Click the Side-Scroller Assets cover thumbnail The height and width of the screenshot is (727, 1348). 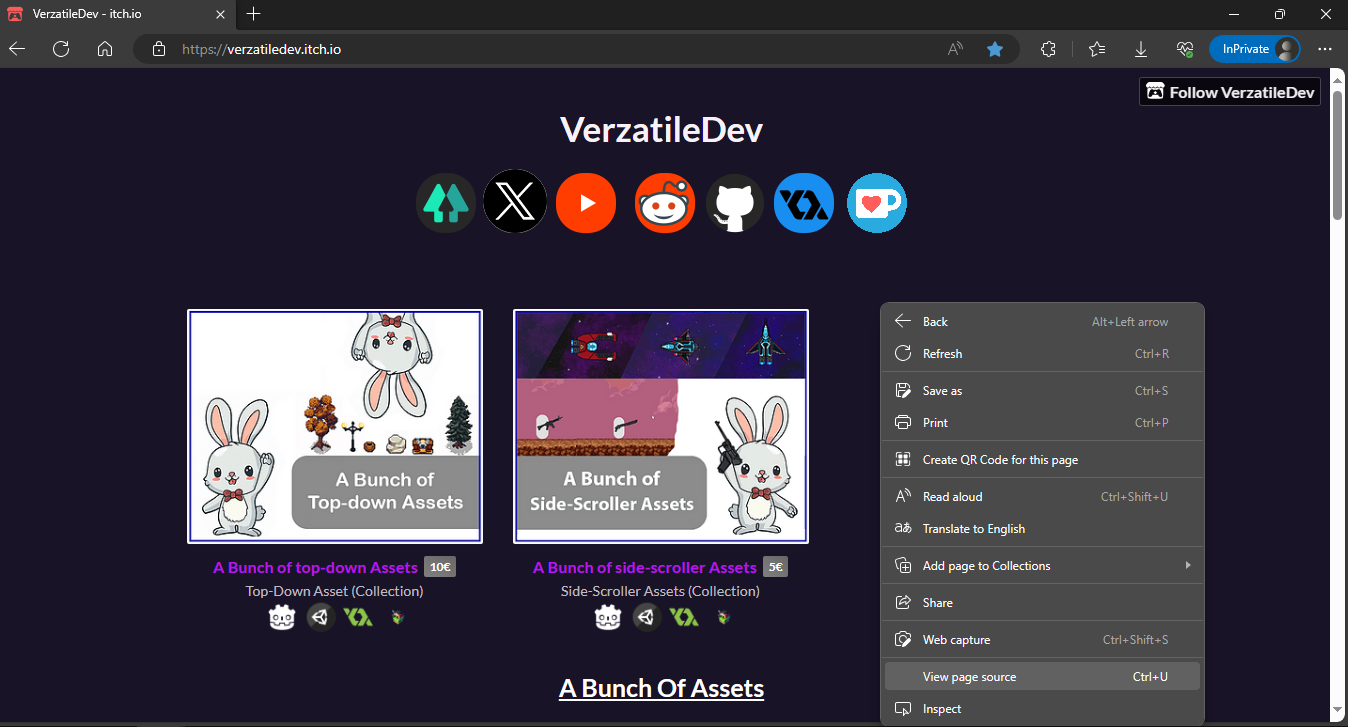pyautogui.click(x=661, y=426)
